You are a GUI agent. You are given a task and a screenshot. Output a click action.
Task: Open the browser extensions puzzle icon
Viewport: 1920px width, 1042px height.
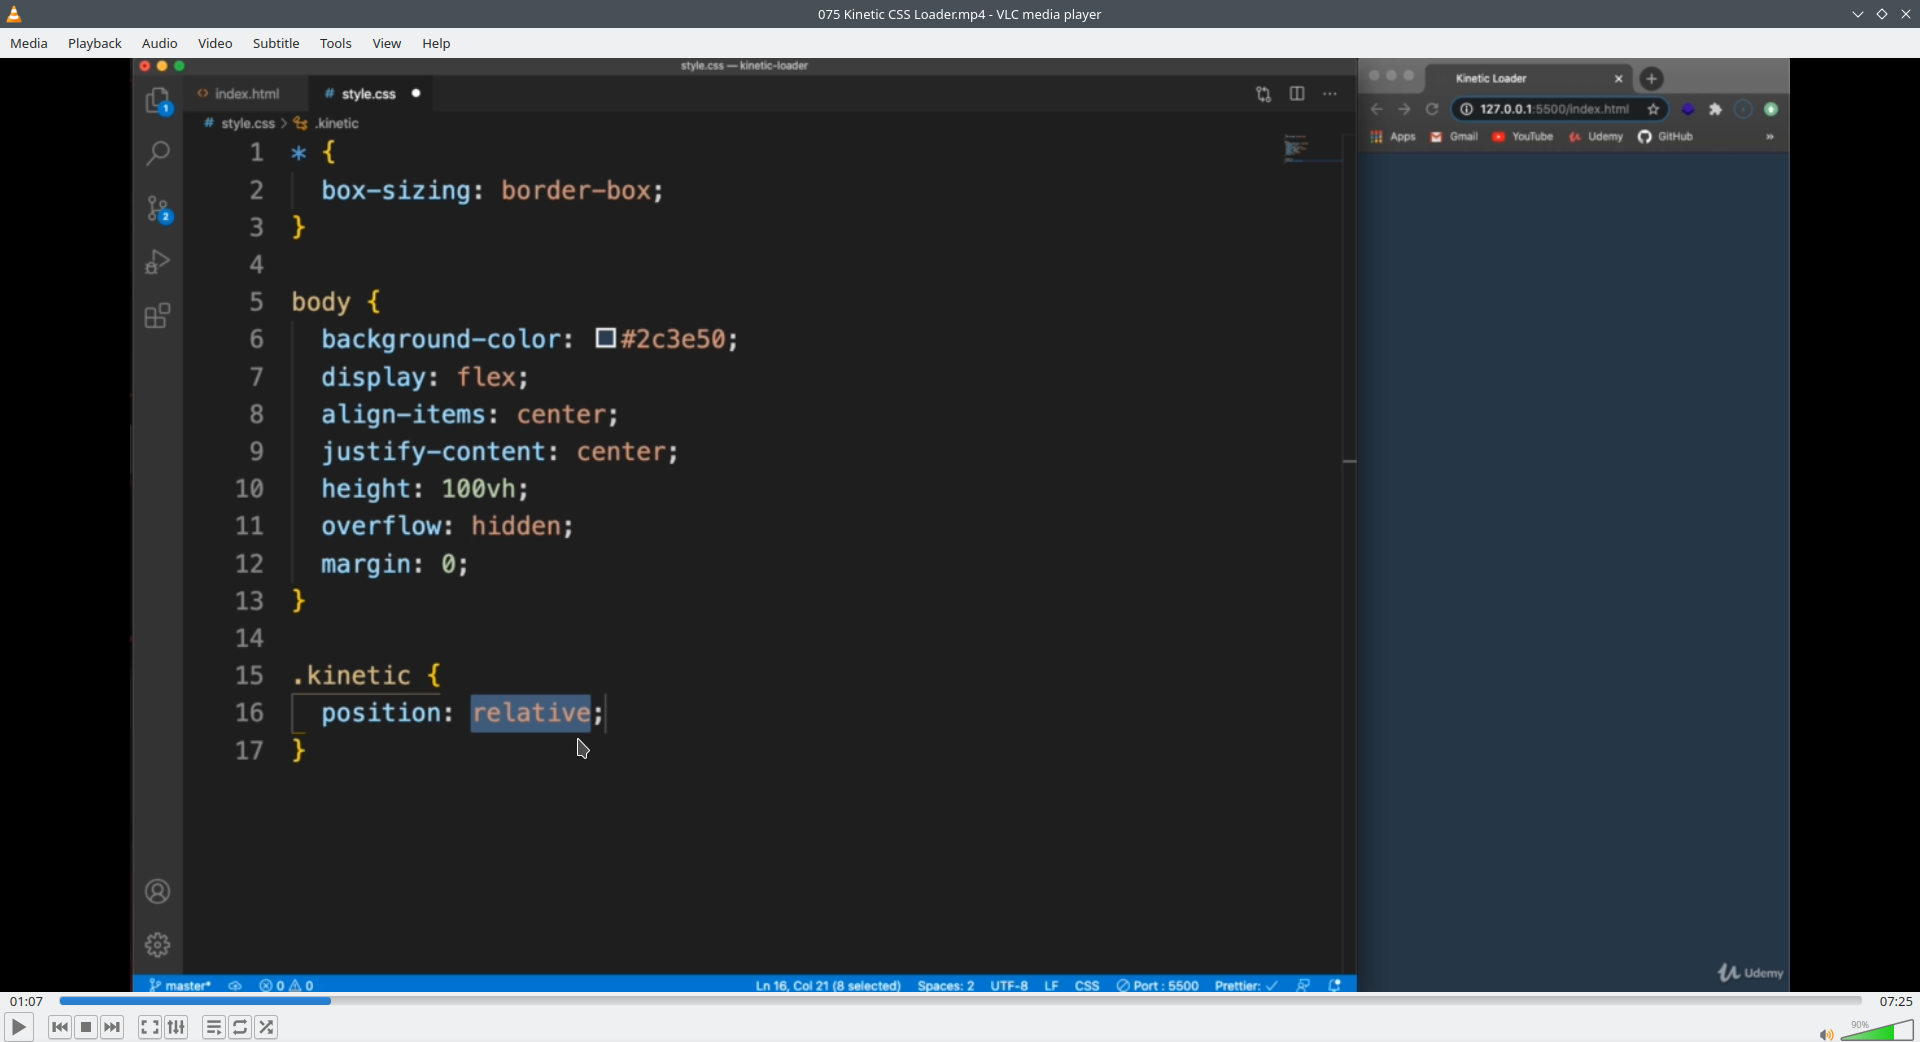tap(1716, 109)
